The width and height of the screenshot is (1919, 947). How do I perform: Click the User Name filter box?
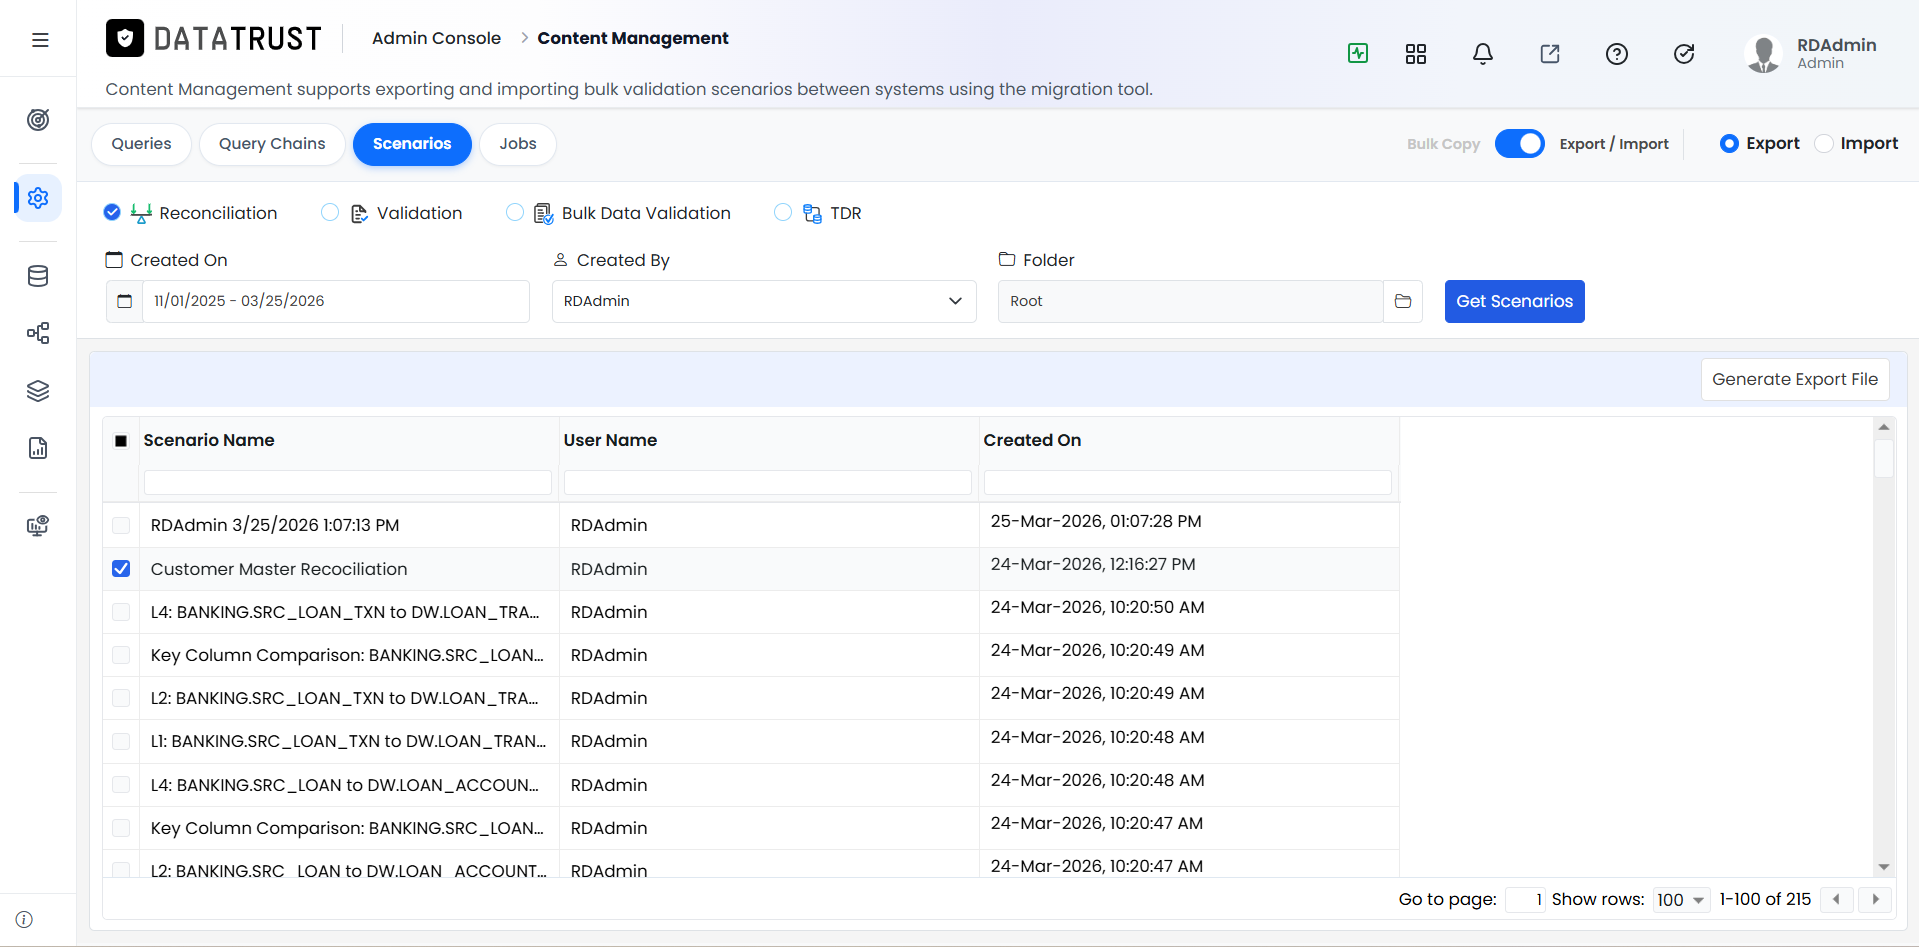pos(768,482)
